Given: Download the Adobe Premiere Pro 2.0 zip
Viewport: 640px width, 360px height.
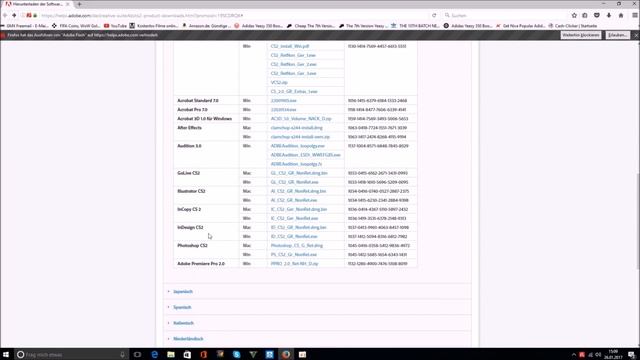Looking at the screenshot, I should click(x=294, y=264).
